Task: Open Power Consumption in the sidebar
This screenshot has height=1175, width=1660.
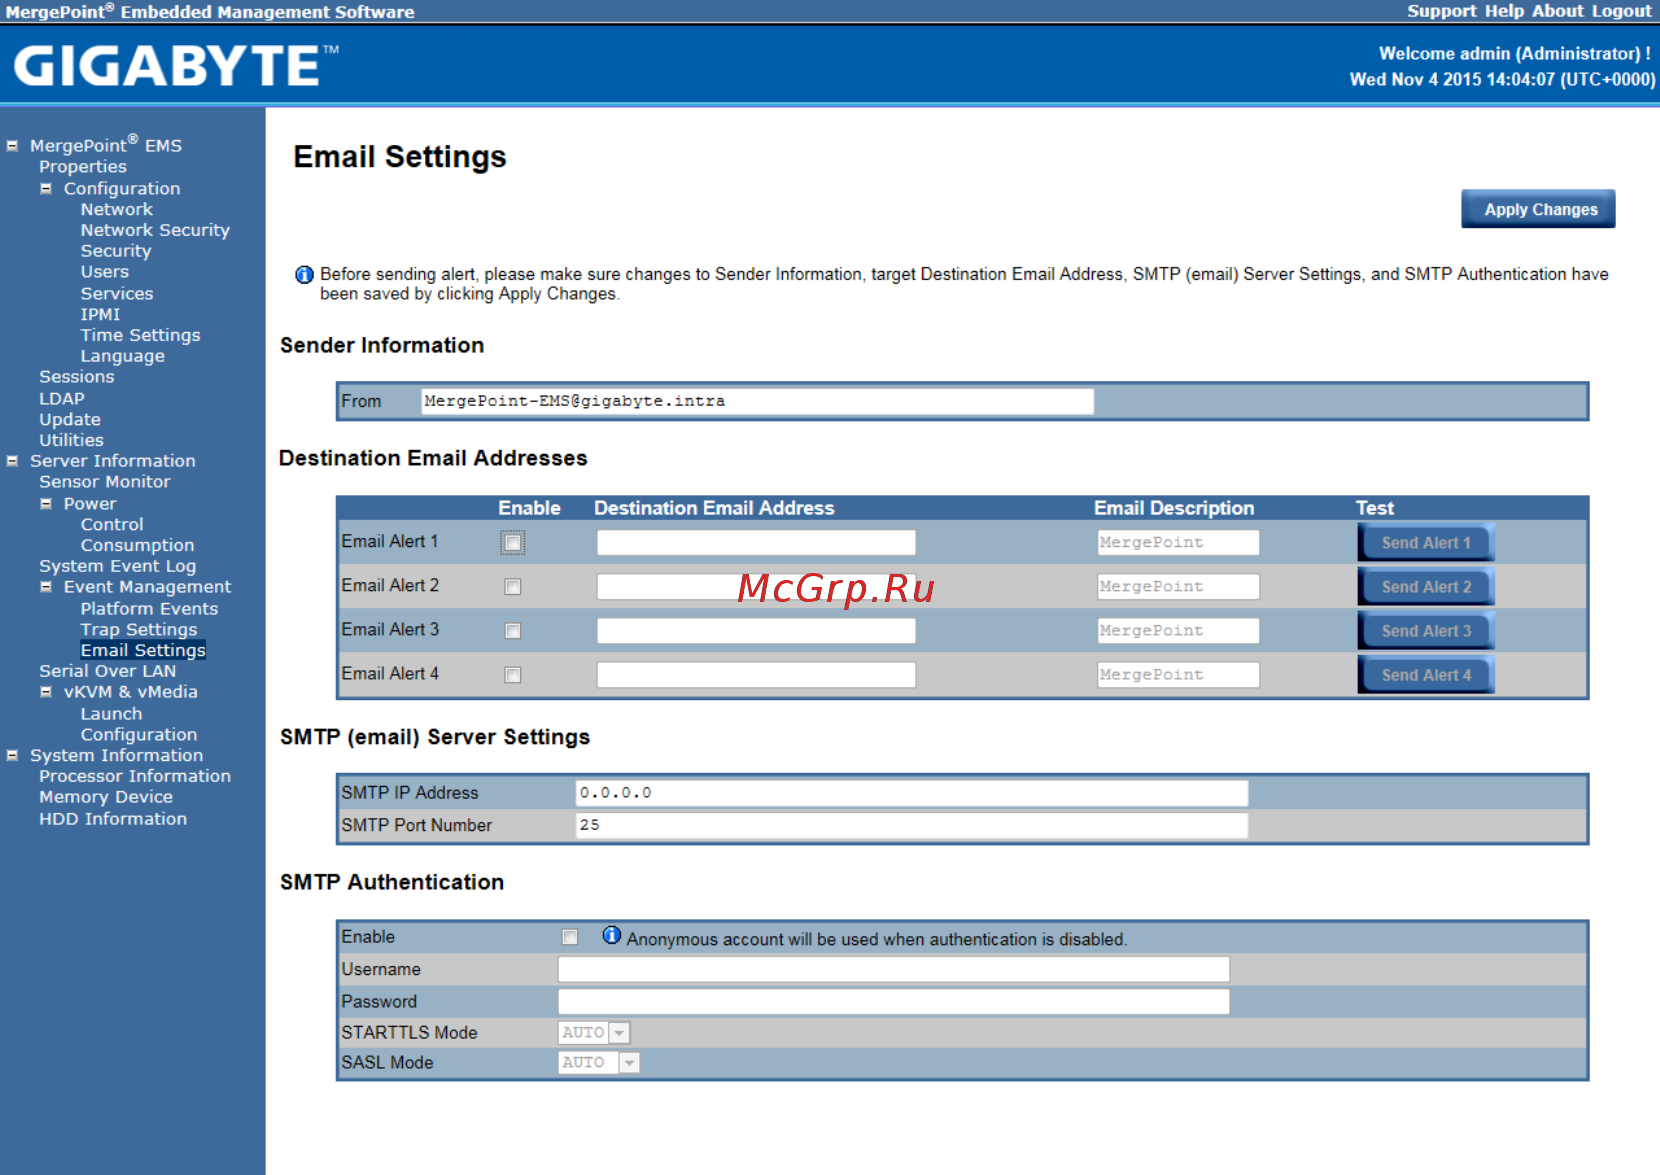Action: [x=138, y=546]
